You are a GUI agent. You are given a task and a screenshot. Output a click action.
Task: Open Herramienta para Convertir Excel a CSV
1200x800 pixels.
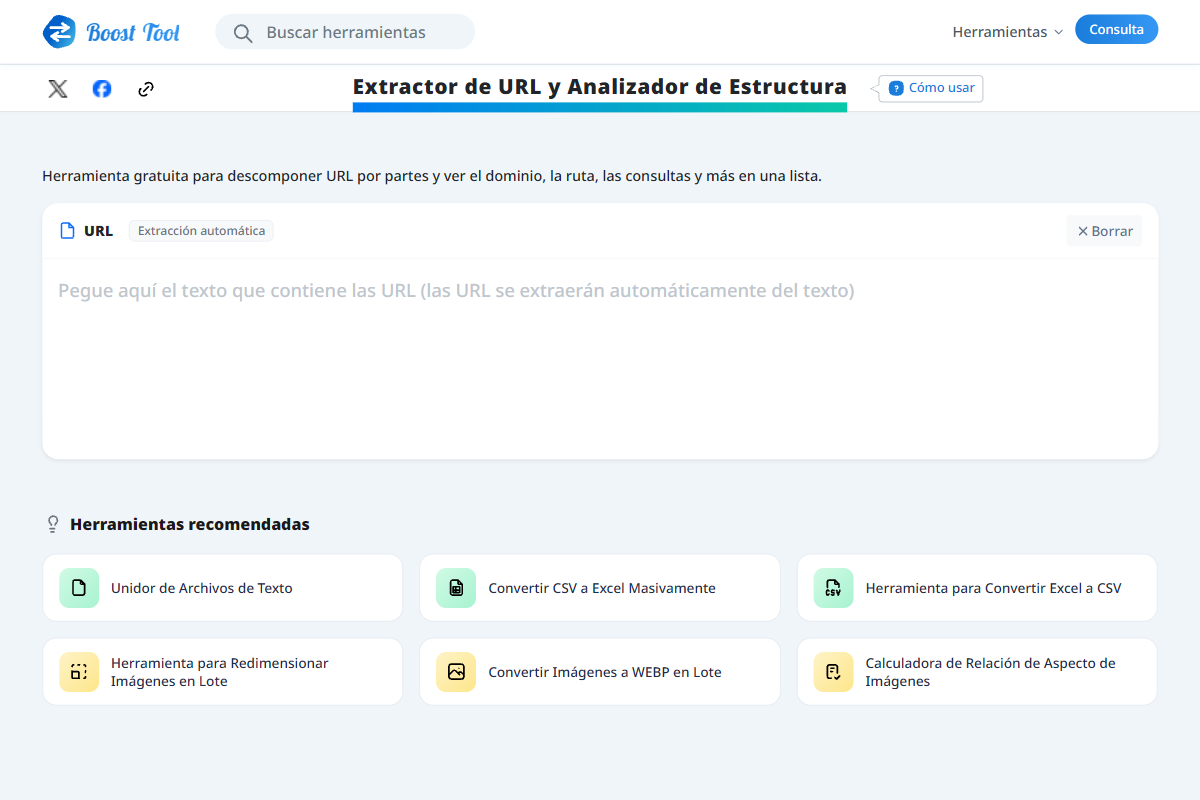pyautogui.click(x=977, y=588)
